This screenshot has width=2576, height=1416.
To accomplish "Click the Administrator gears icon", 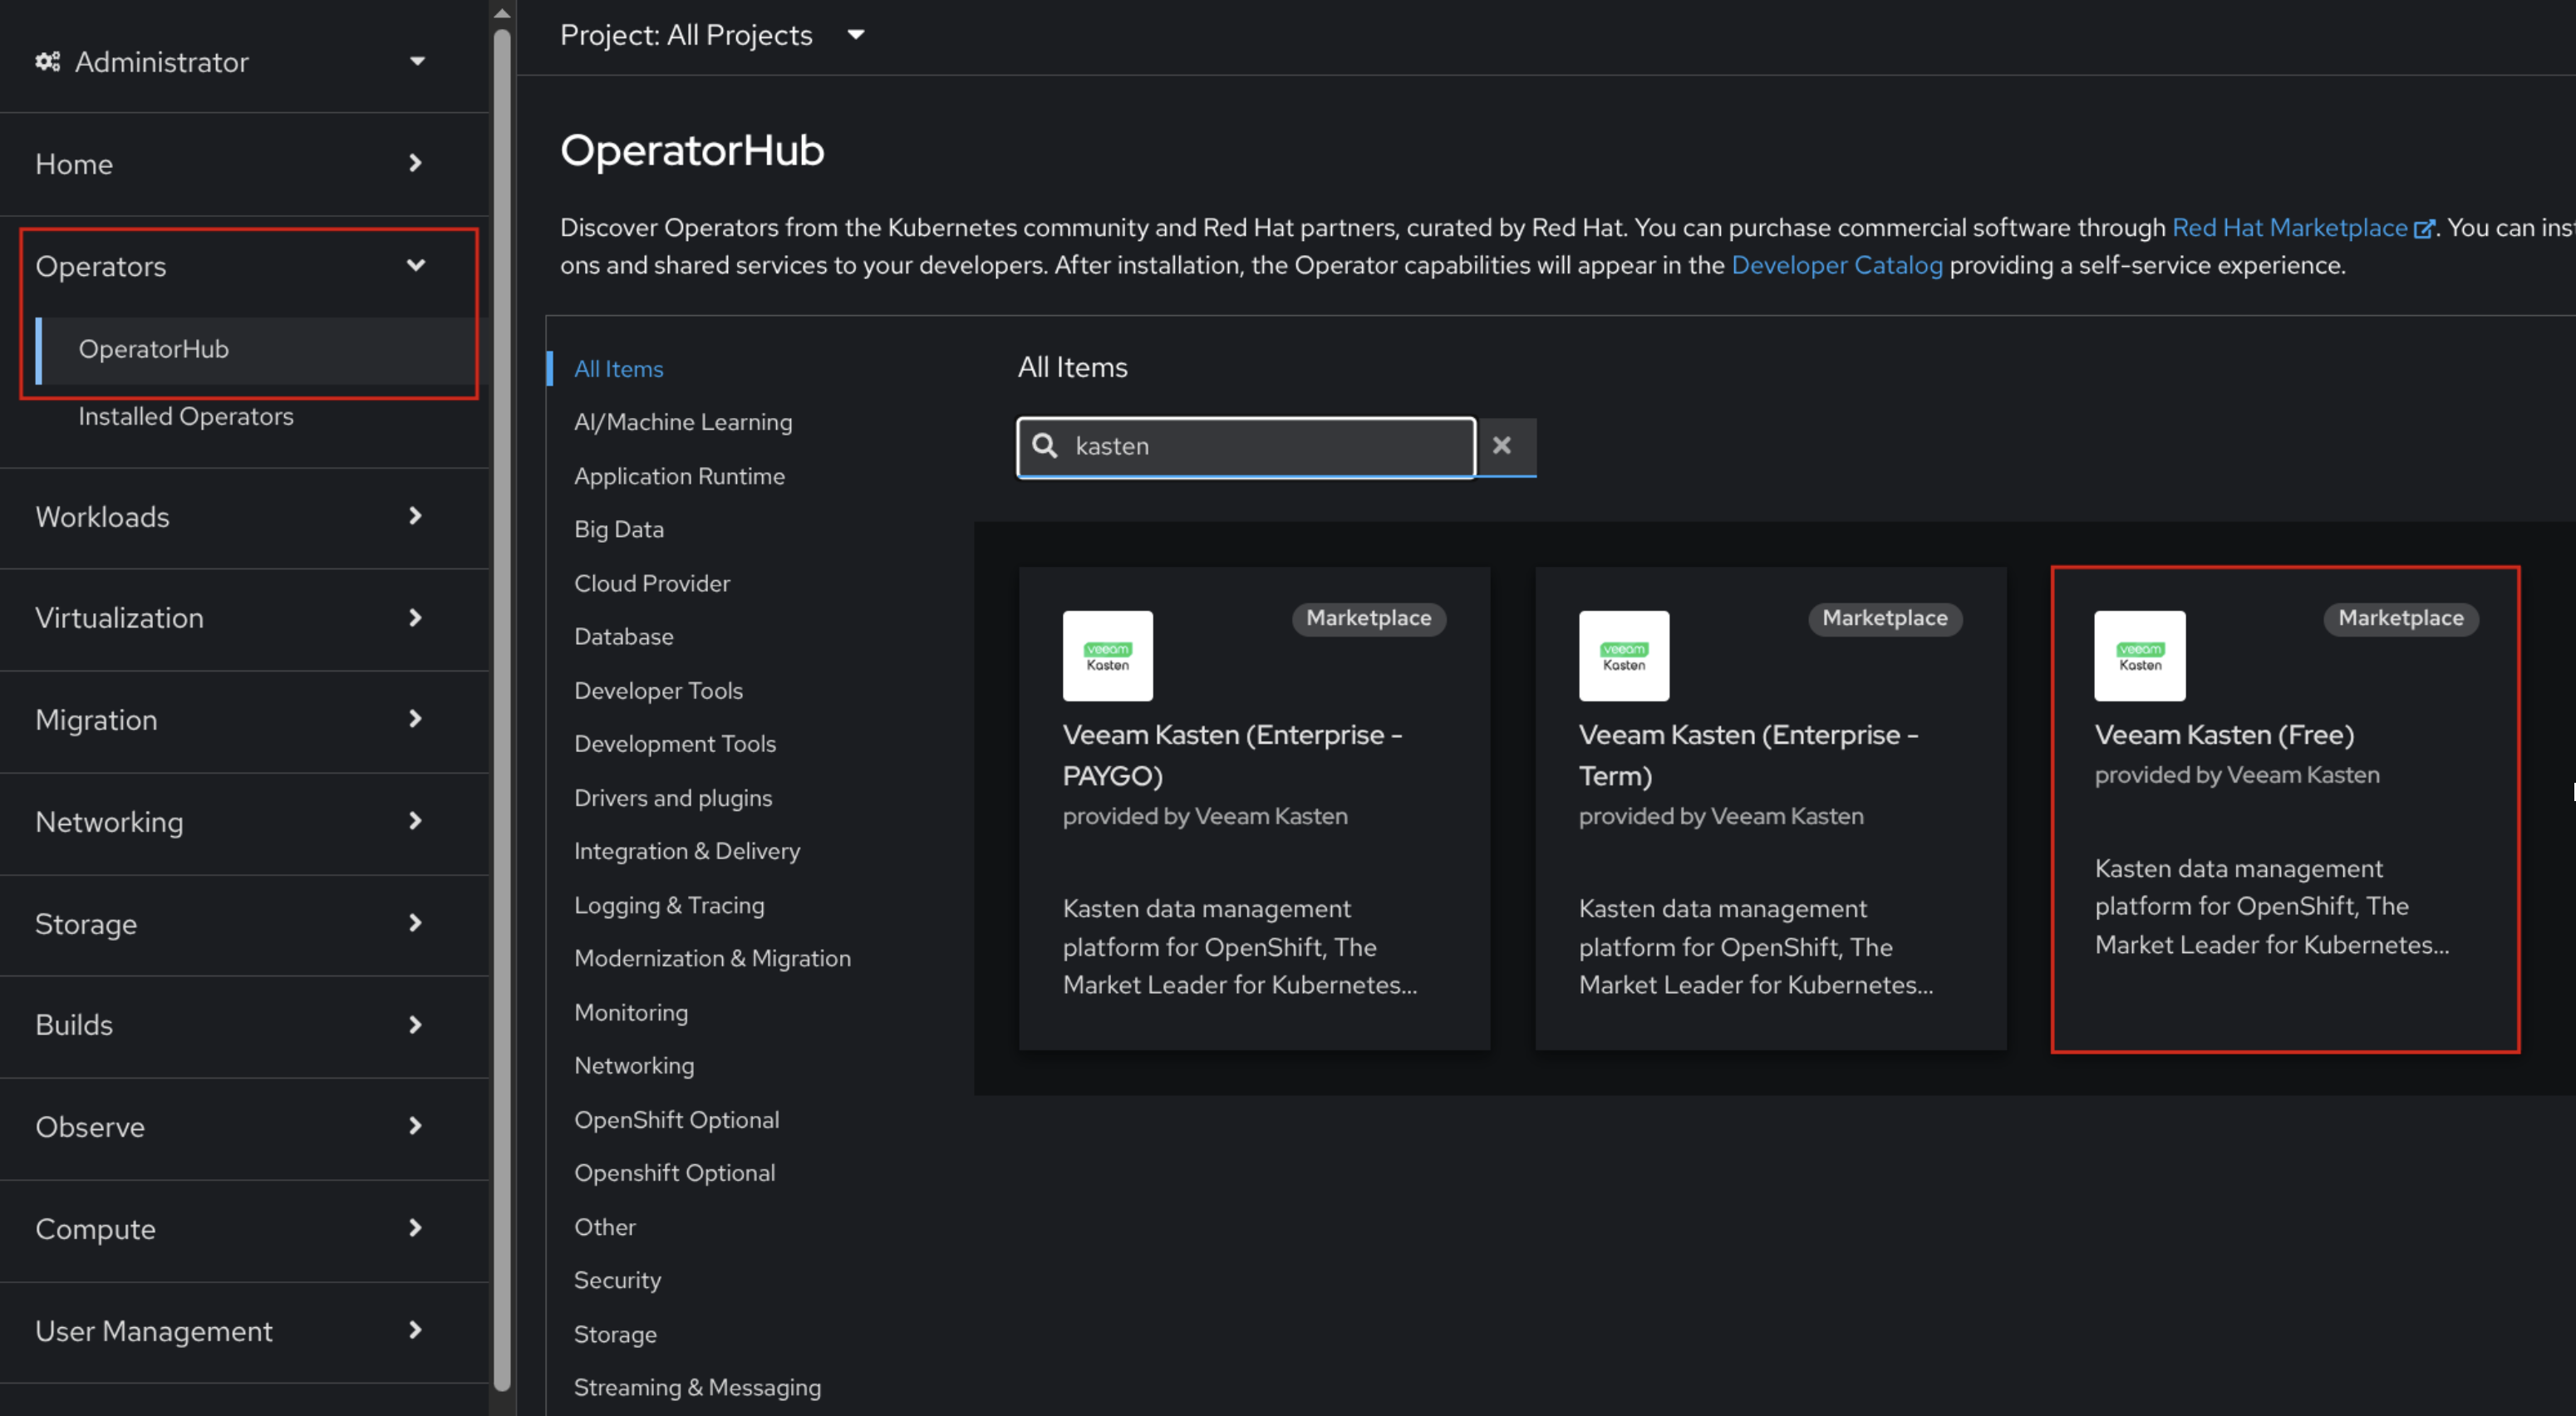I will (x=47, y=62).
